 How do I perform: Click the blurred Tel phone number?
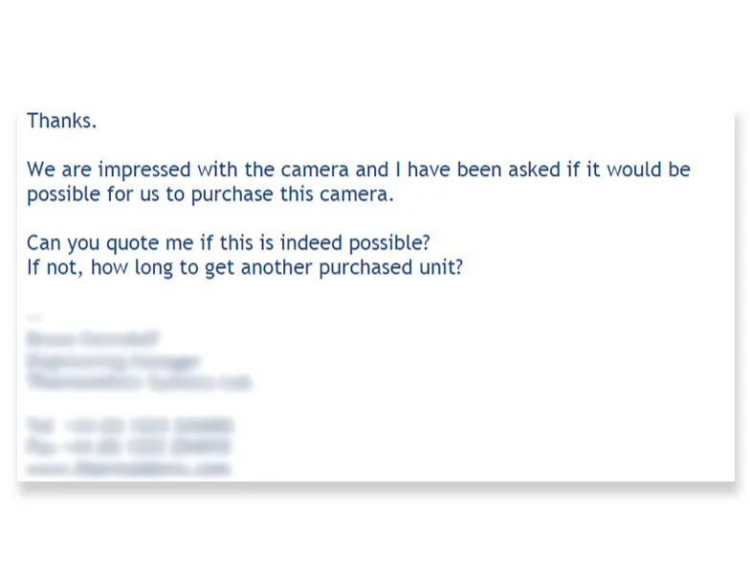click(130, 425)
